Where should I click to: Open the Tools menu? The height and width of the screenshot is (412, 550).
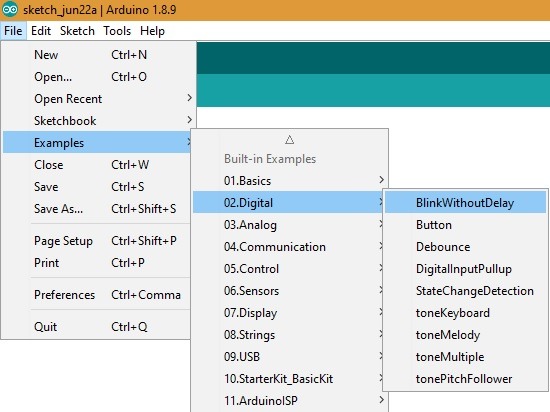[117, 31]
